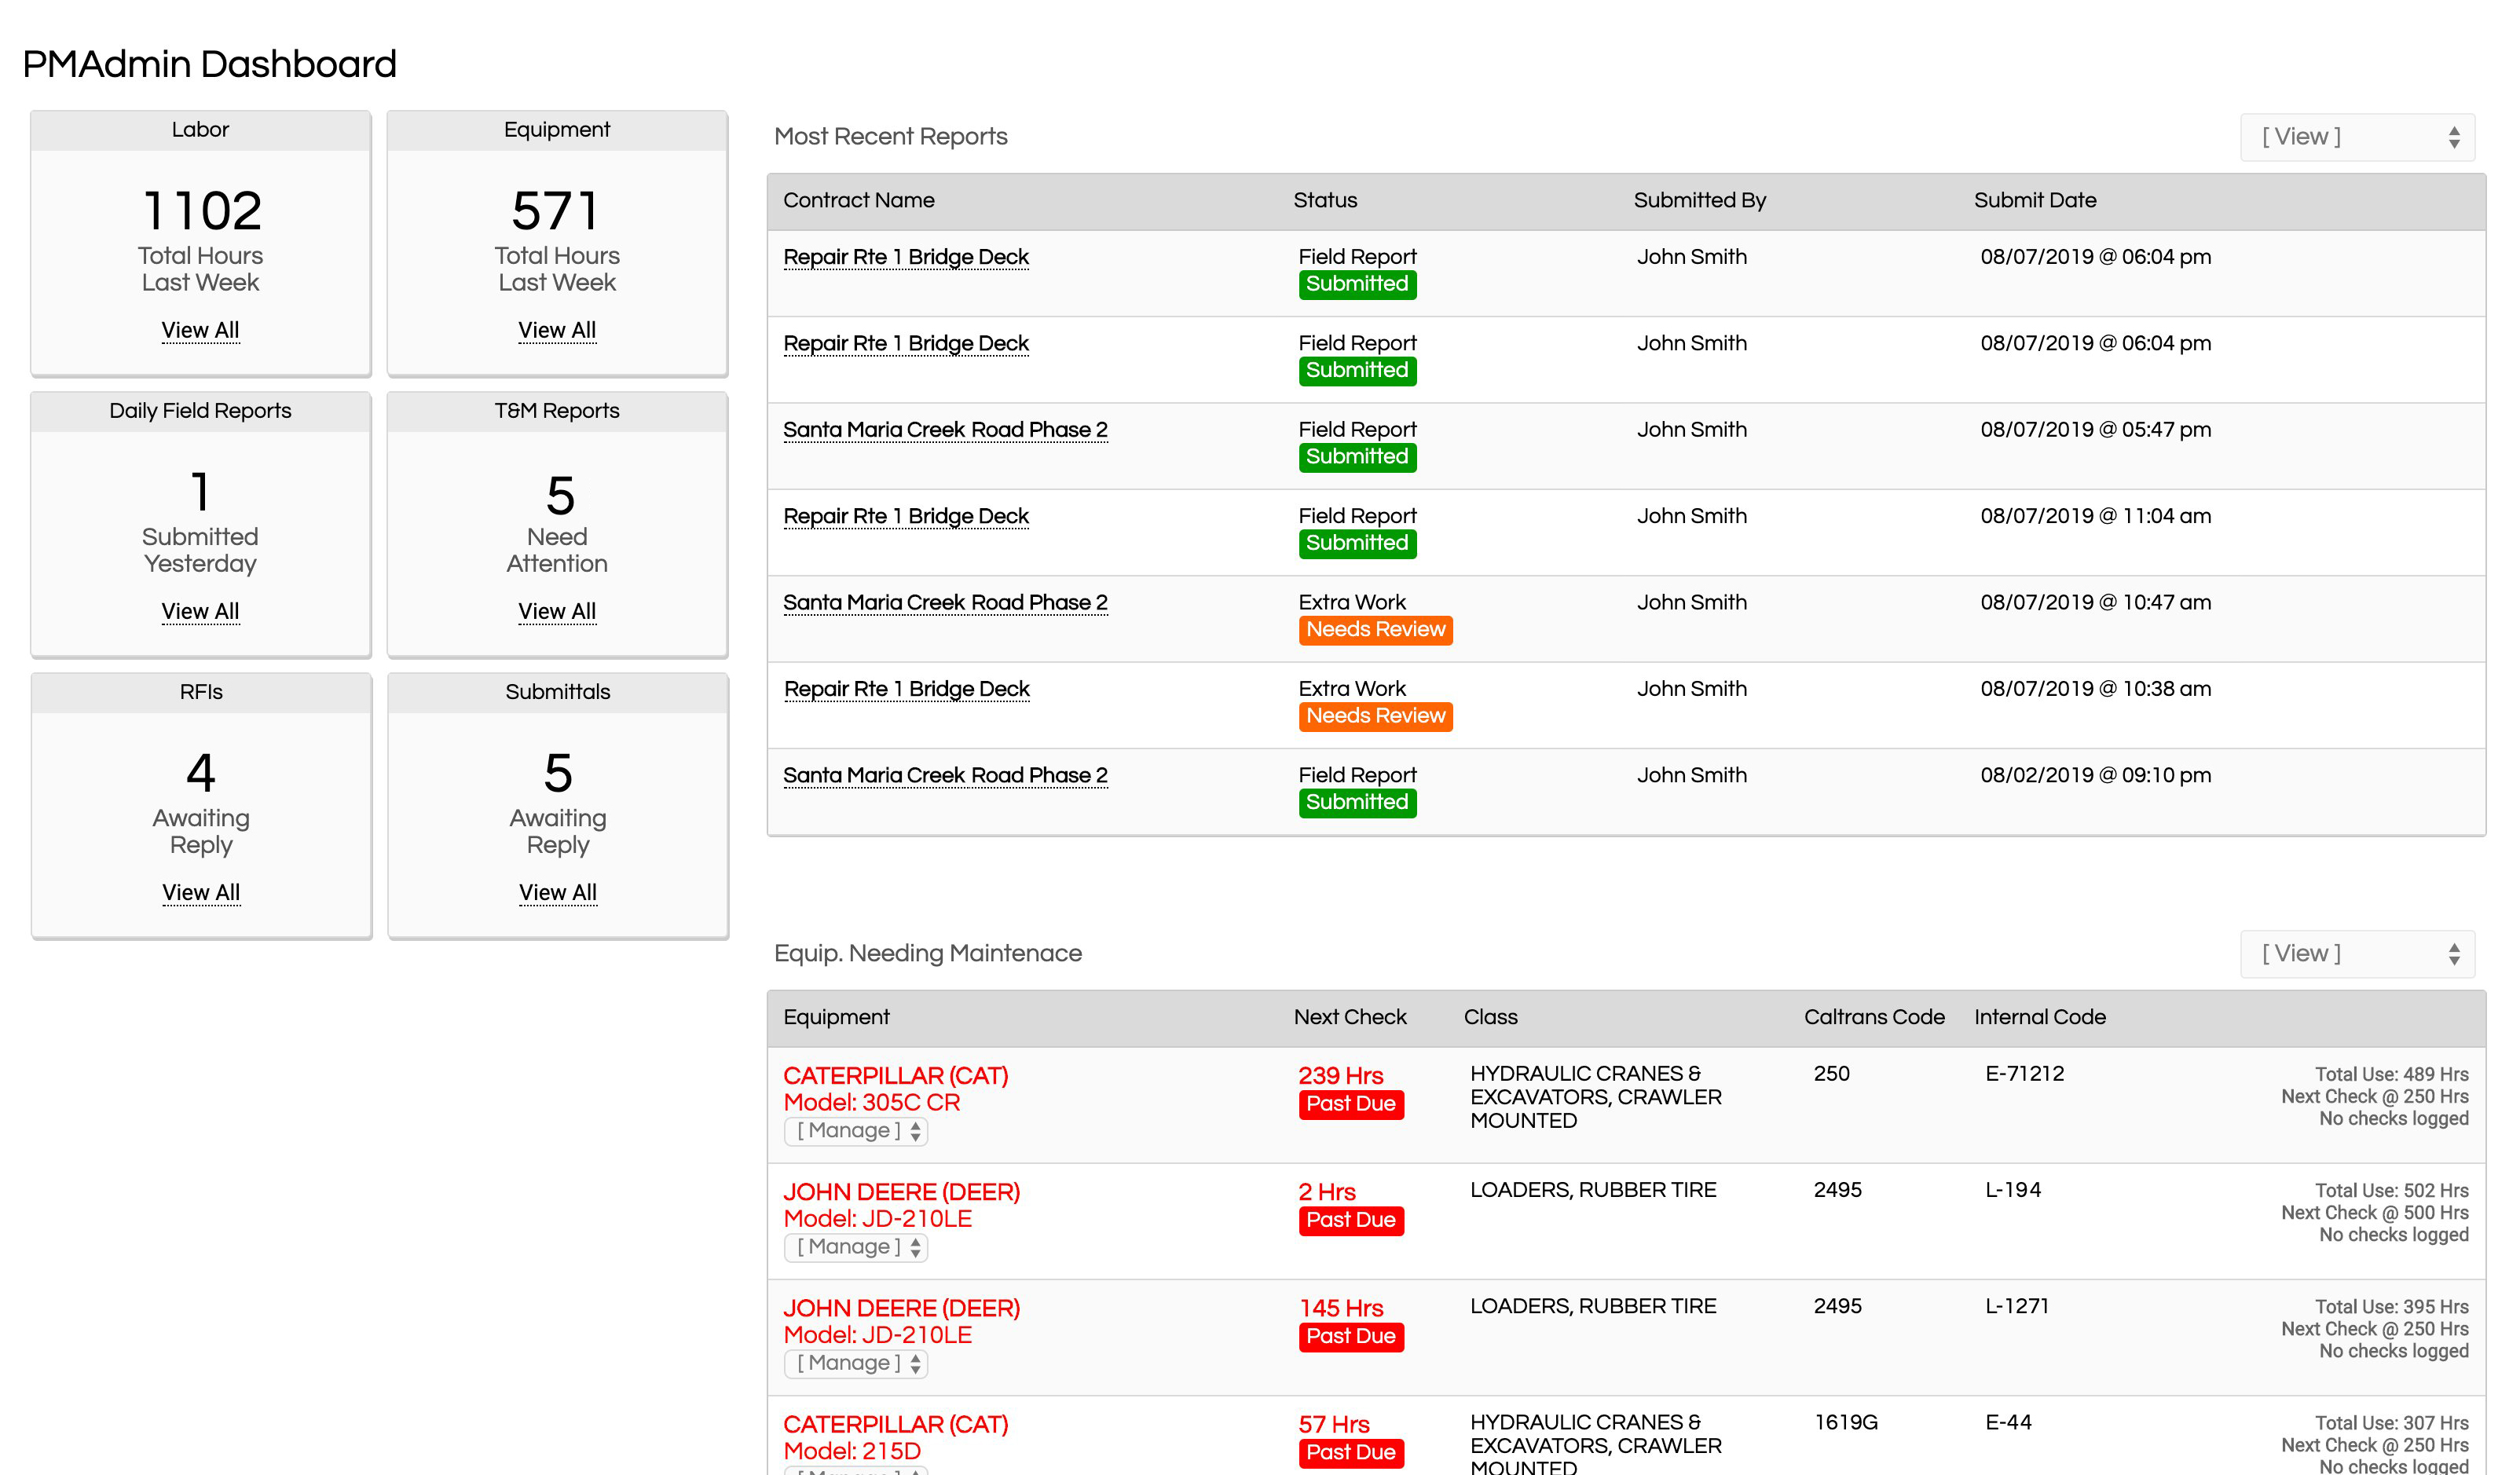Click View All under Daily Field Reports

pos(200,611)
